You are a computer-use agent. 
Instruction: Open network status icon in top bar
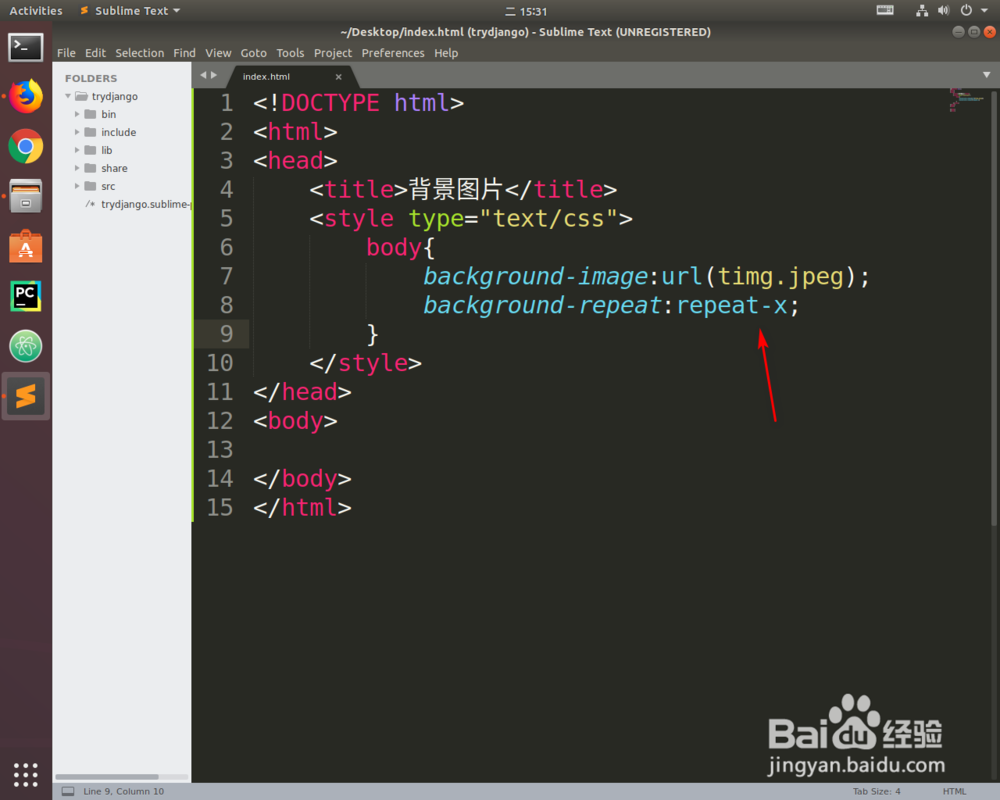point(922,10)
